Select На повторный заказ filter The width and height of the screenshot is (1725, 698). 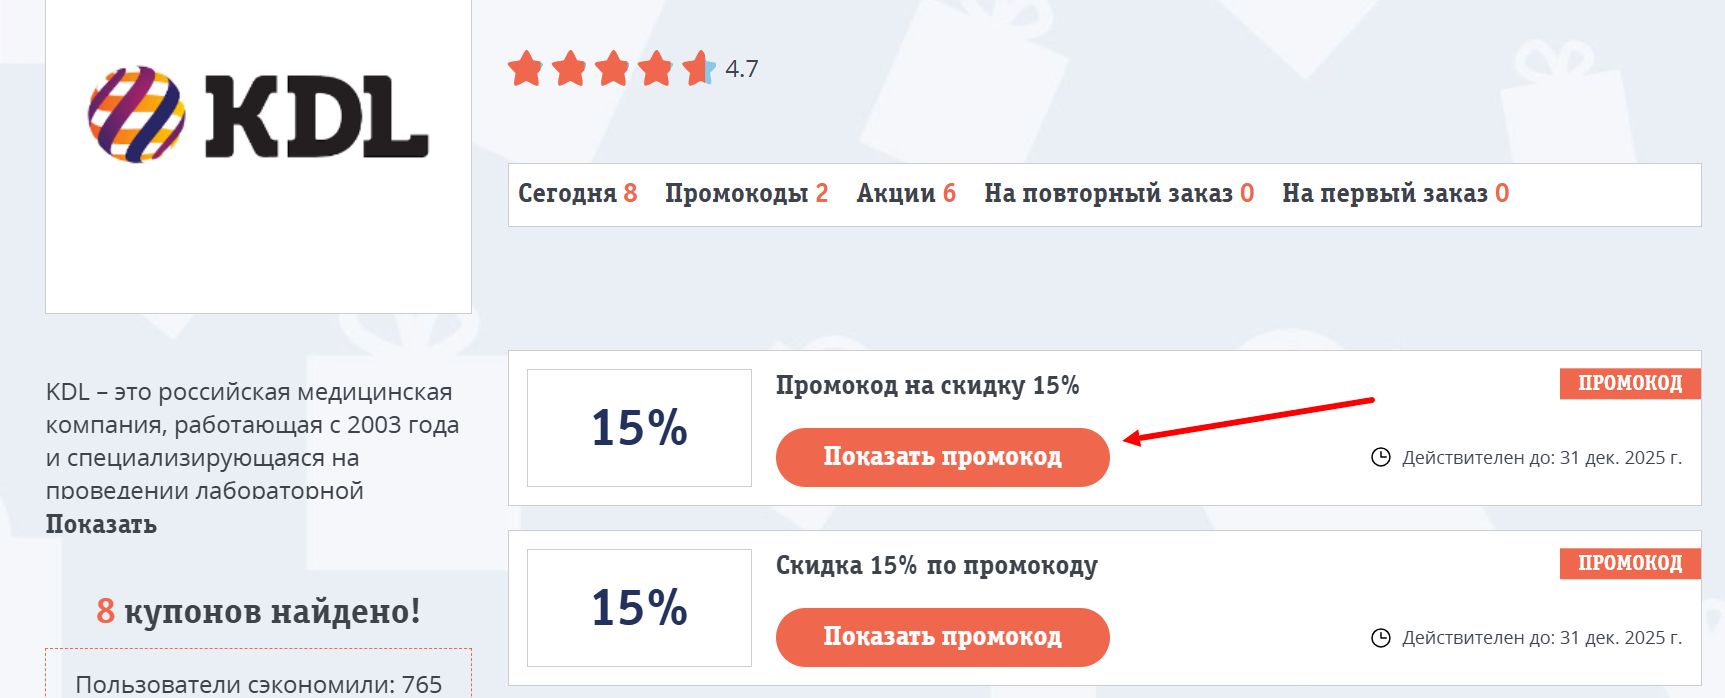1117,194
